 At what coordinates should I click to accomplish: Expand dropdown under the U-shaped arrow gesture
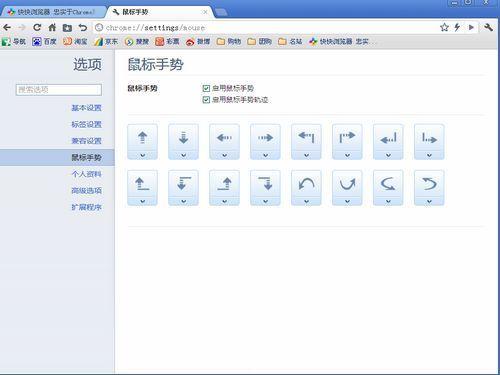[x=347, y=201]
